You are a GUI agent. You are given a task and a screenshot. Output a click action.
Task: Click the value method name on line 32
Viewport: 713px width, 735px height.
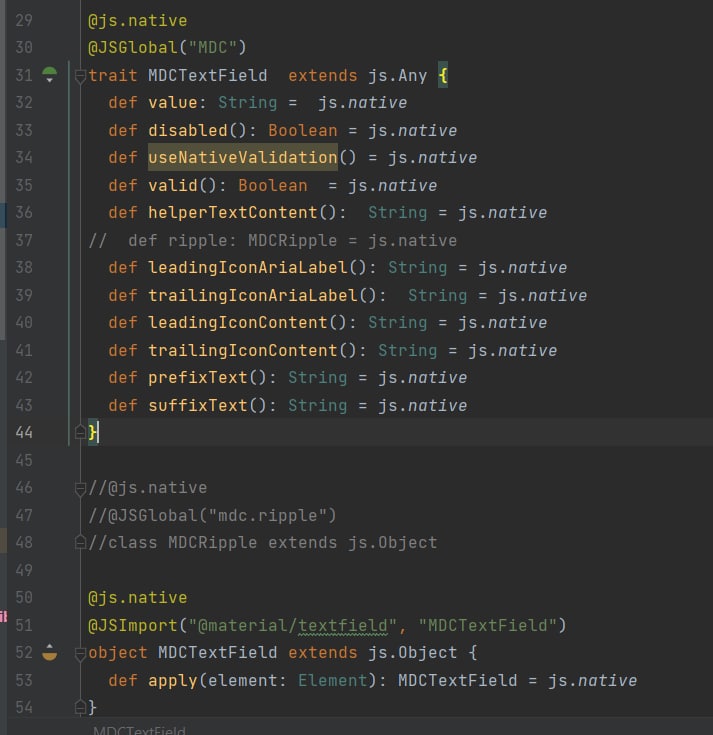173,103
